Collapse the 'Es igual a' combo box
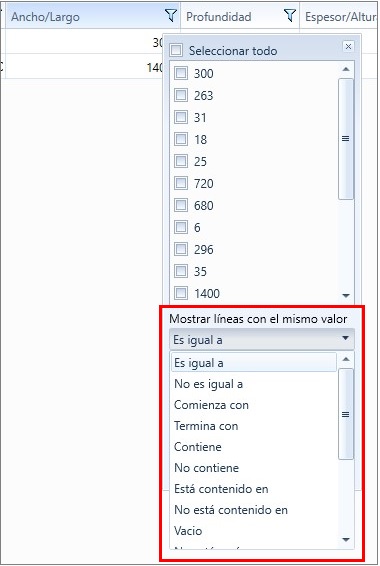The height and width of the screenshot is (566, 380). (x=262, y=339)
